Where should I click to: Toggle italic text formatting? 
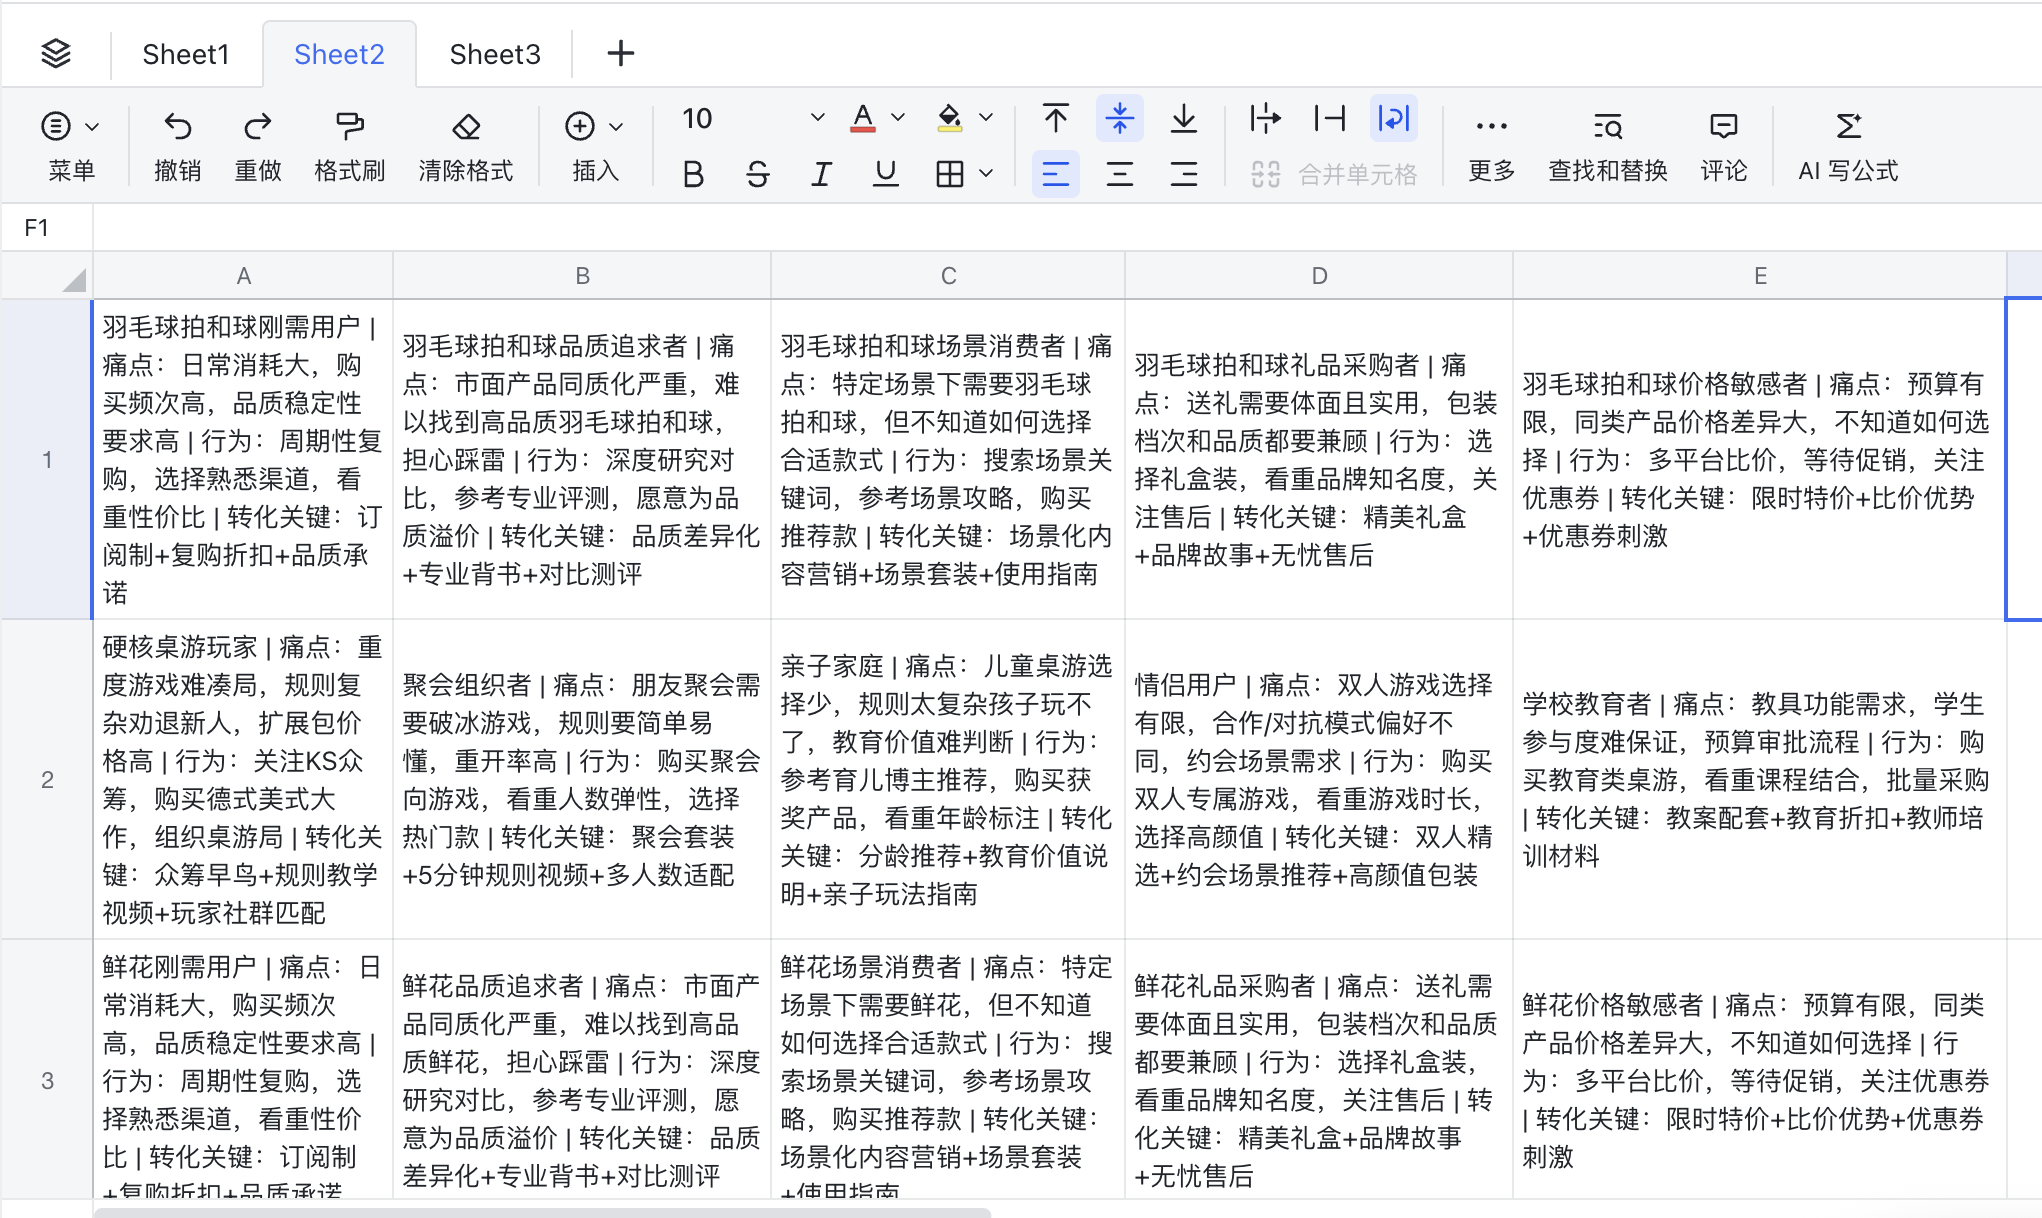click(x=821, y=175)
